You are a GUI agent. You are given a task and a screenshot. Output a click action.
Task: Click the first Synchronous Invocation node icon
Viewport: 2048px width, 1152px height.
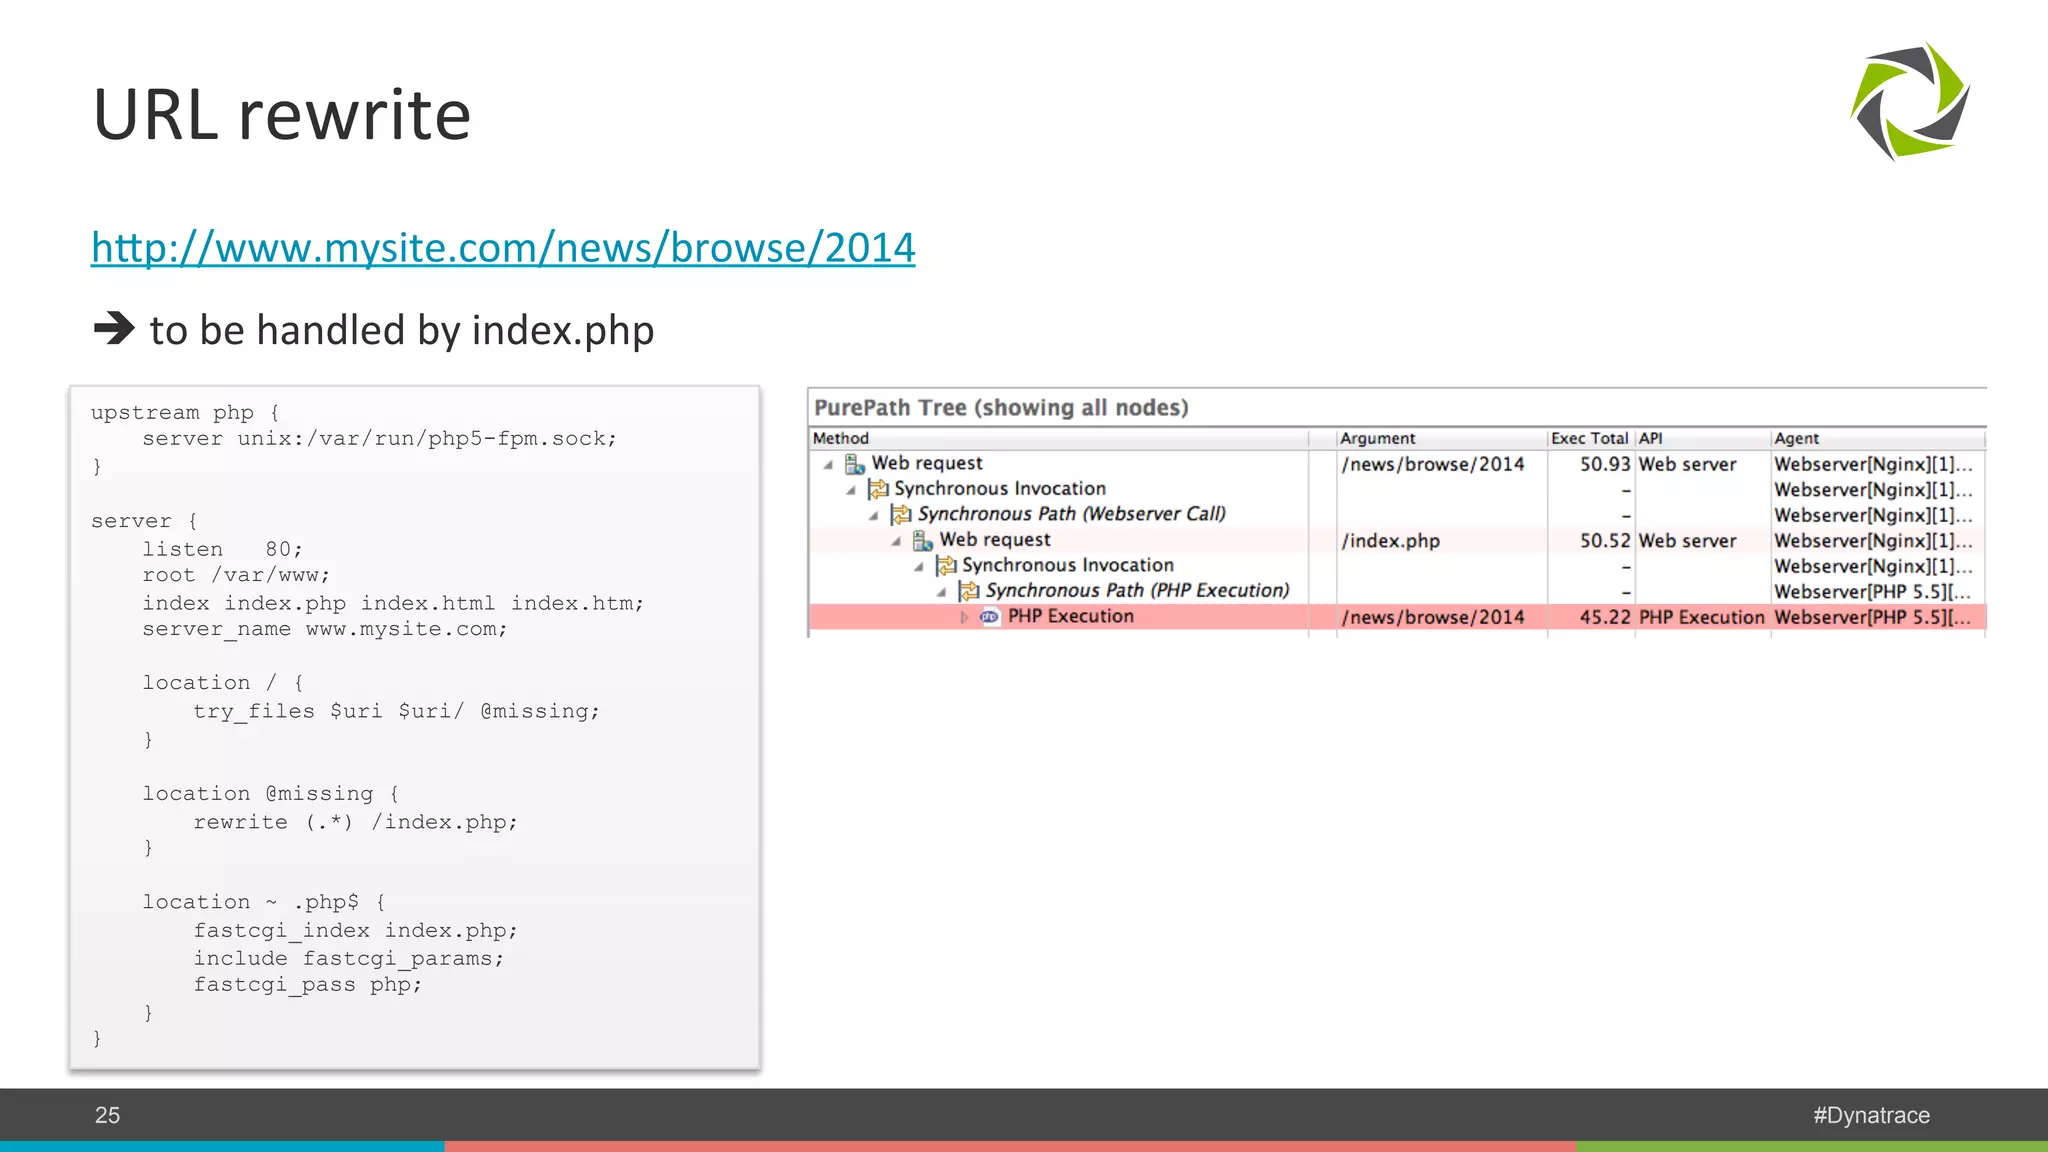(878, 489)
